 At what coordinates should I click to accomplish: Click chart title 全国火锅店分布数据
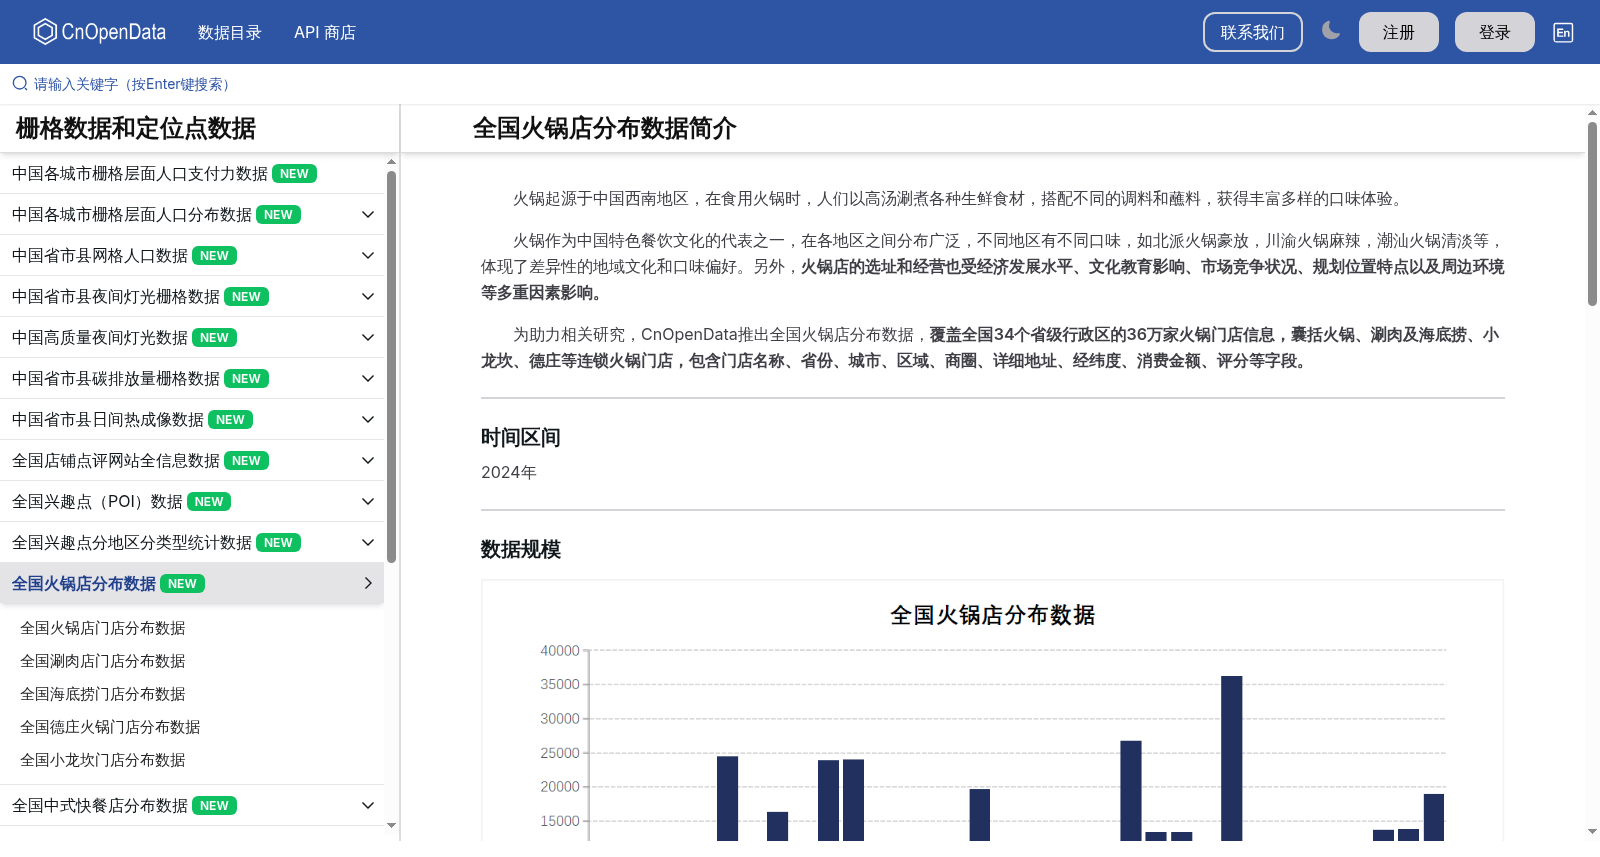(993, 615)
